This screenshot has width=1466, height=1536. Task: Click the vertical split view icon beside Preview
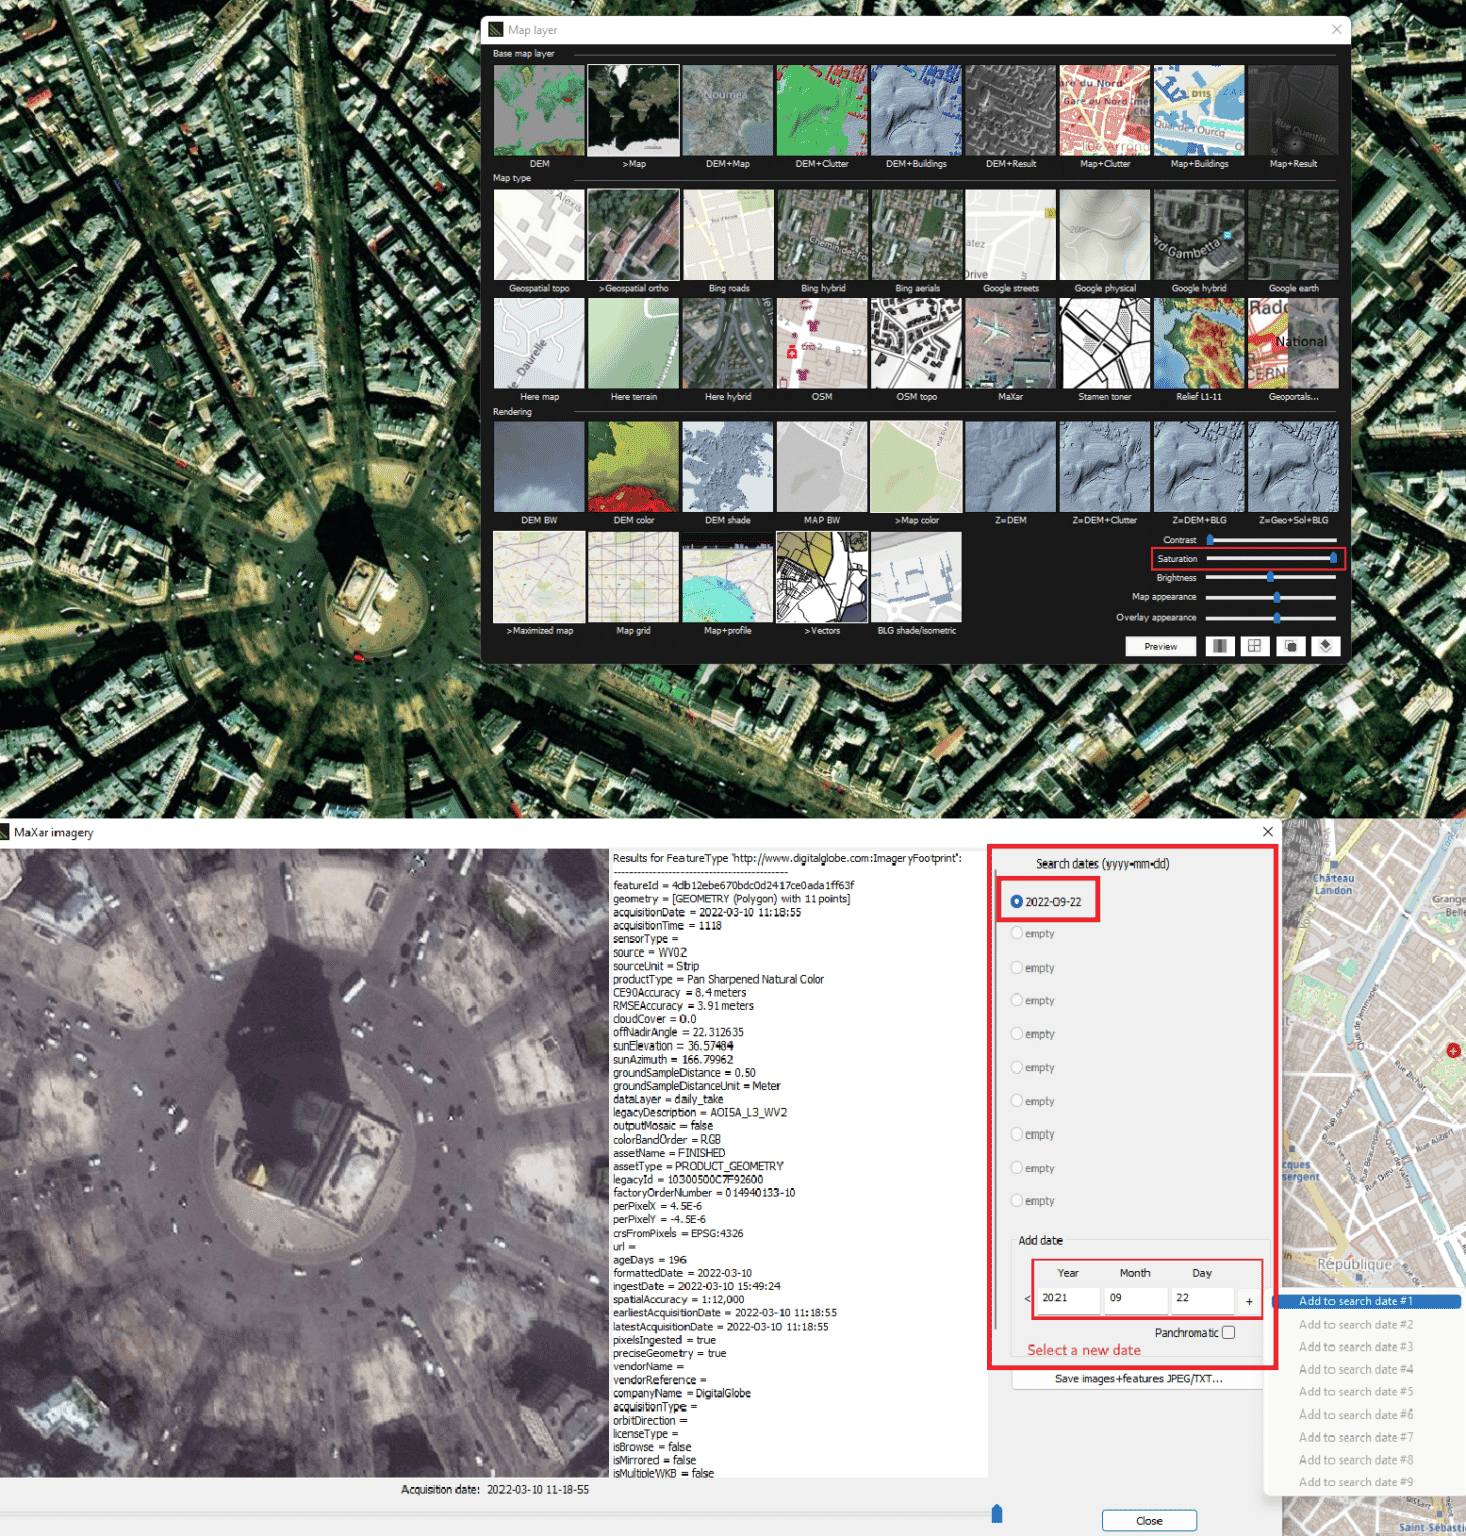(x=1219, y=646)
